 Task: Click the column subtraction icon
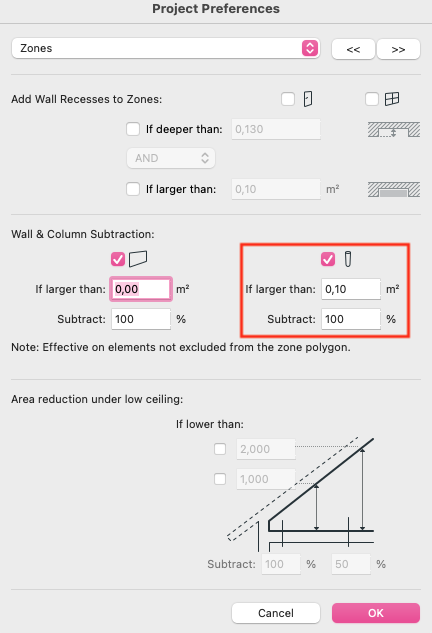click(348, 259)
